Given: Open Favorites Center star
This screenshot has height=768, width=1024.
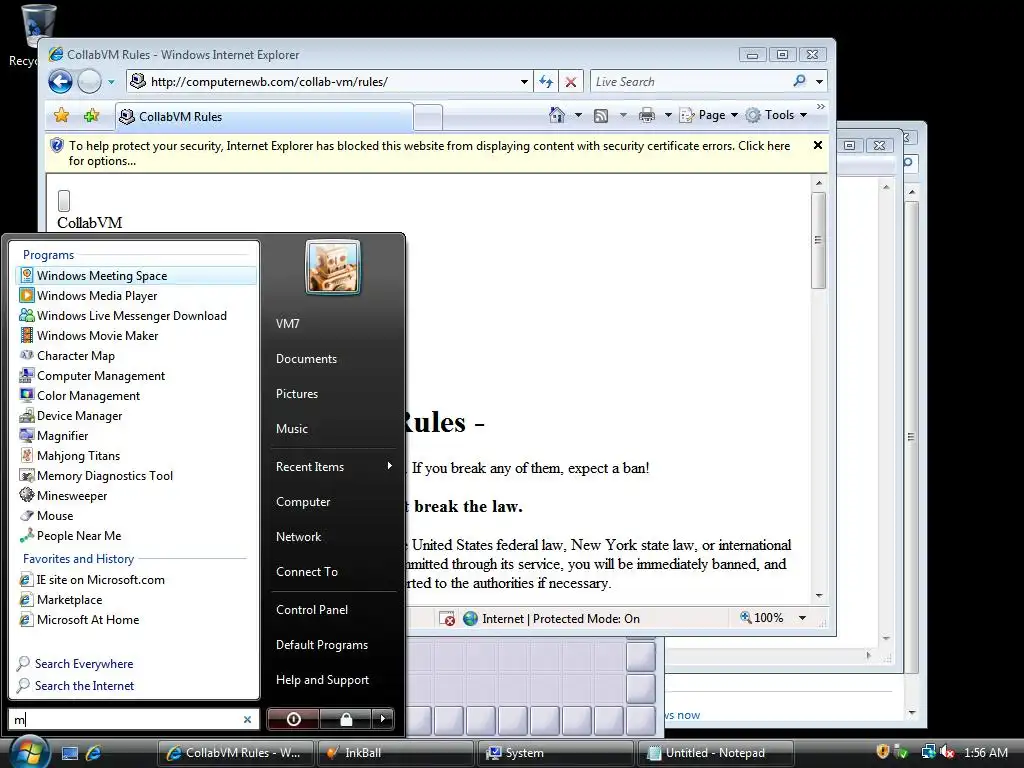Looking at the screenshot, I should pos(61,116).
